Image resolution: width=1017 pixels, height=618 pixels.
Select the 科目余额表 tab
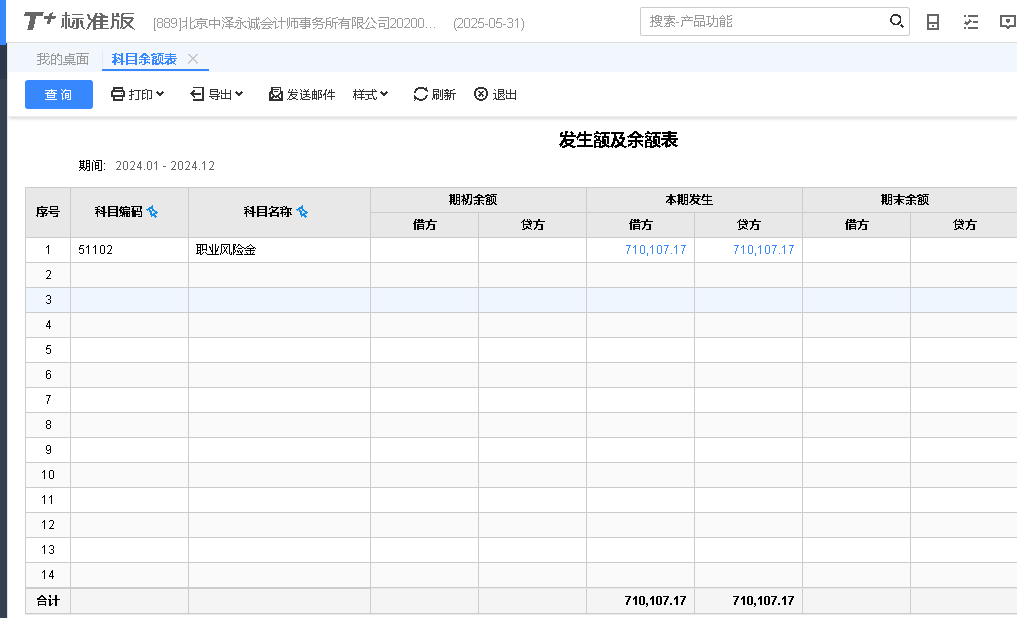[144, 59]
